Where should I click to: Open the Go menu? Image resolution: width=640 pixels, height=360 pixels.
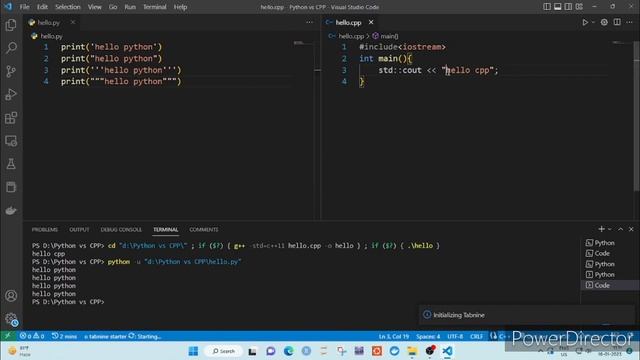pos(113,7)
